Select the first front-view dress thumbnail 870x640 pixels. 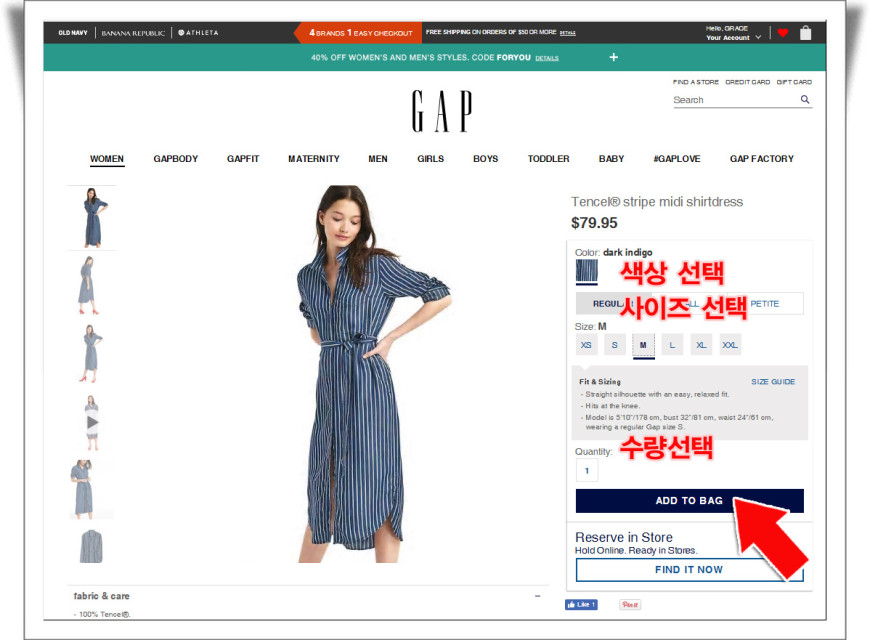point(93,218)
